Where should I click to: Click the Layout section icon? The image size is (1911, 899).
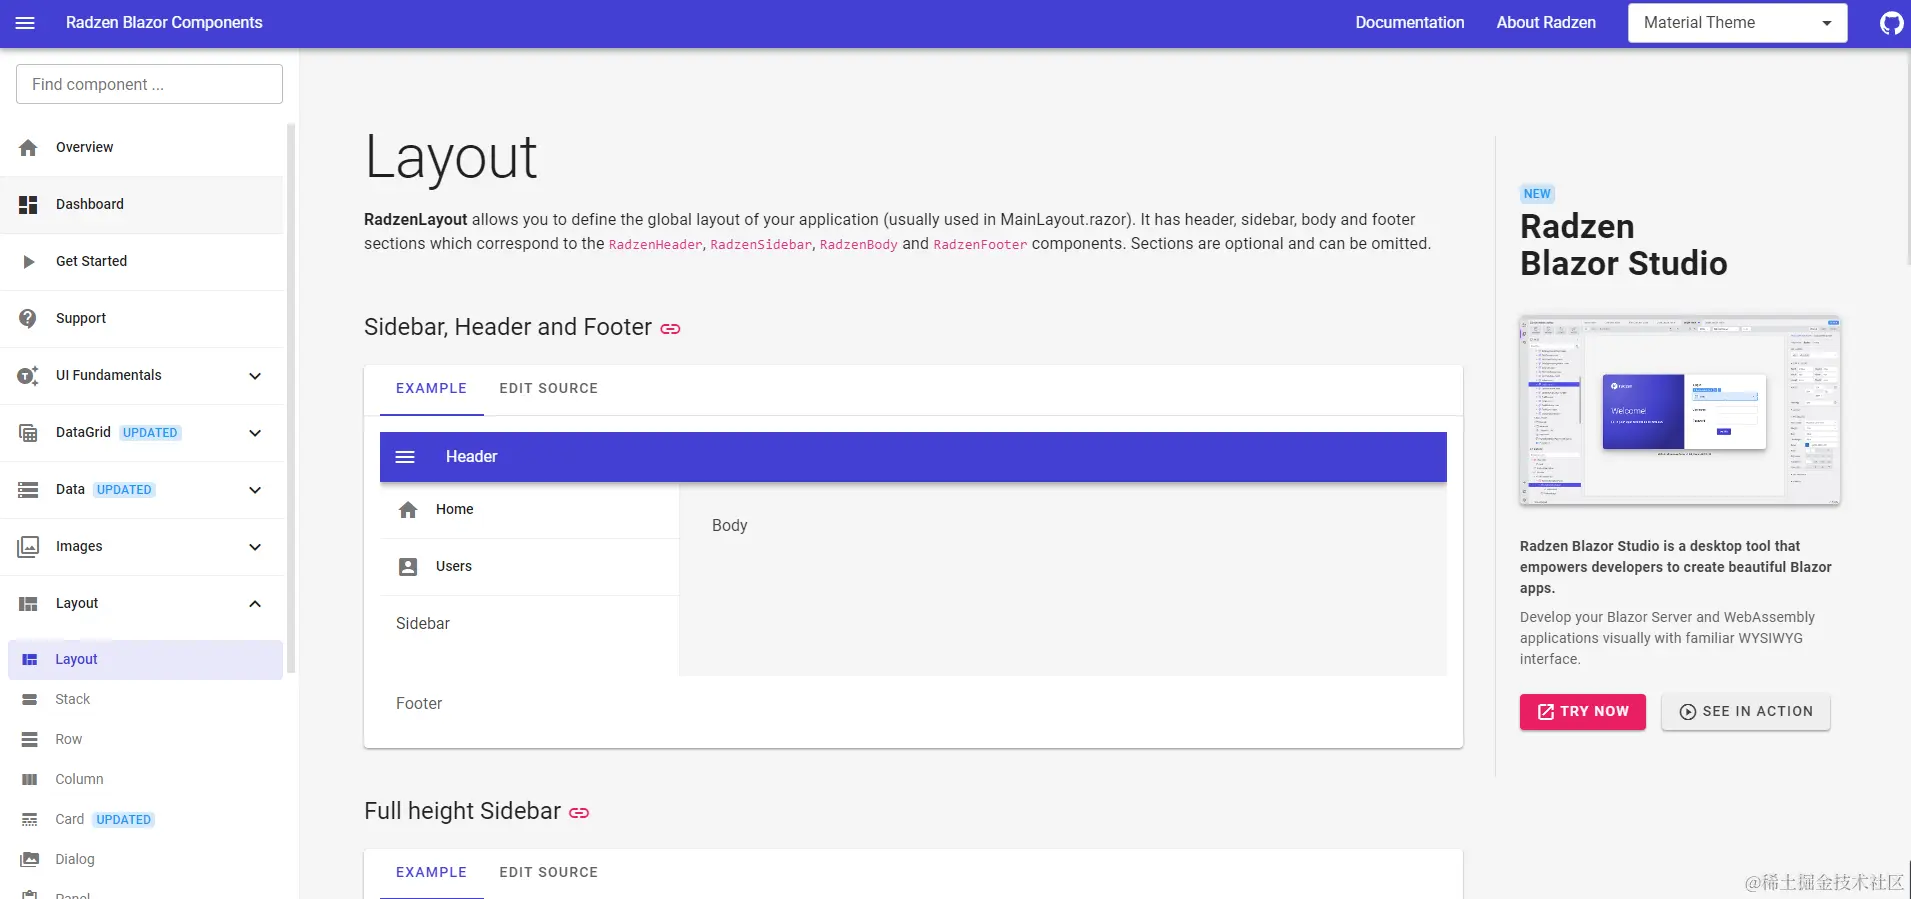tap(28, 604)
